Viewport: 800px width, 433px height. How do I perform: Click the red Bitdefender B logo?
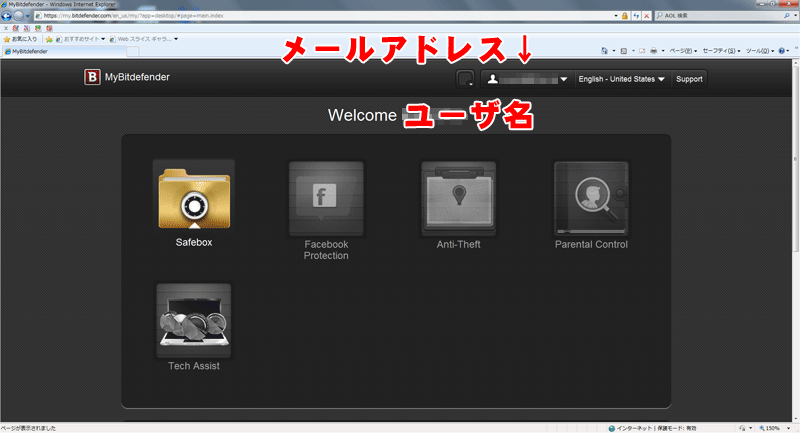coord(92,77)
